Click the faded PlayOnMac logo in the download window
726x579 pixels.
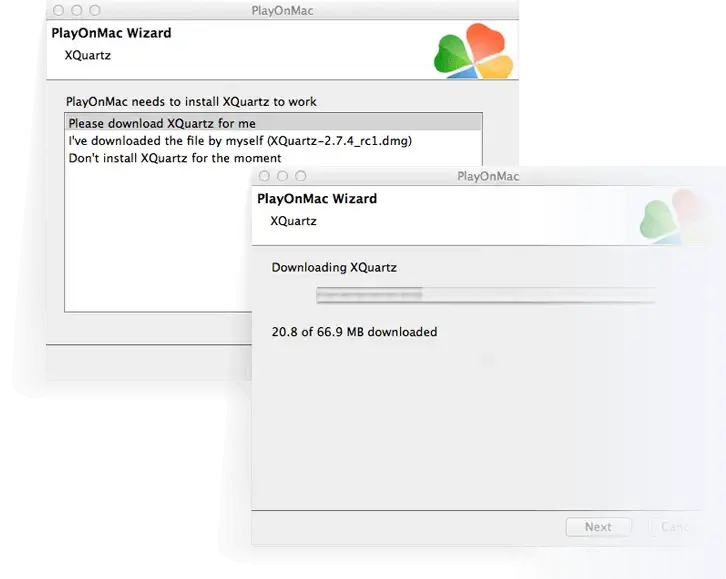point(674,217)
